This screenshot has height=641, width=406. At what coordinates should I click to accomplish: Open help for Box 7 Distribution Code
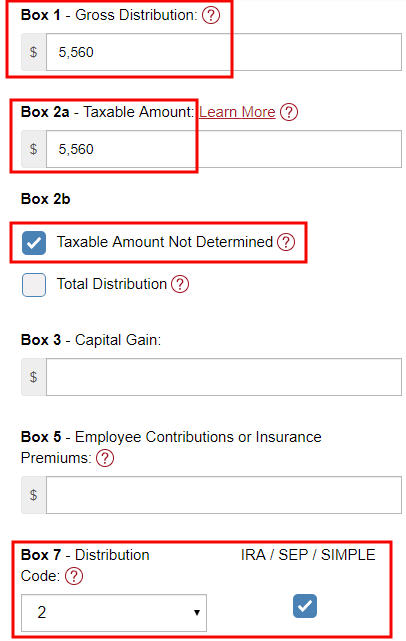[74, 576]
